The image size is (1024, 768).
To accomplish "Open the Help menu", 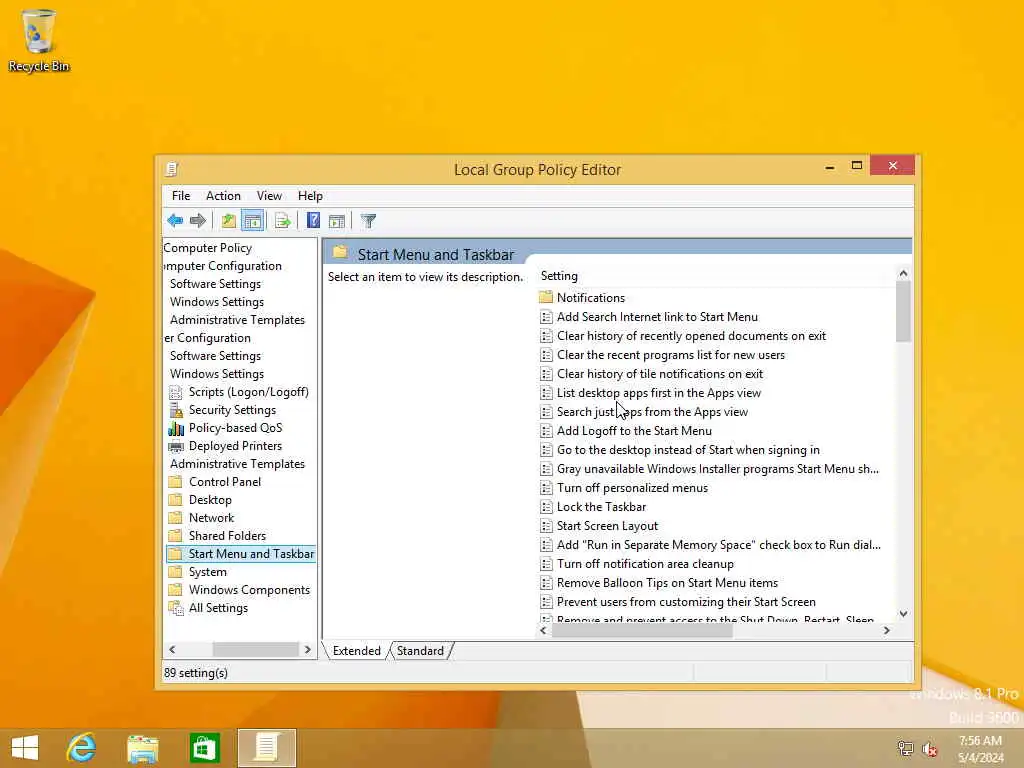I will pos(310,196).
